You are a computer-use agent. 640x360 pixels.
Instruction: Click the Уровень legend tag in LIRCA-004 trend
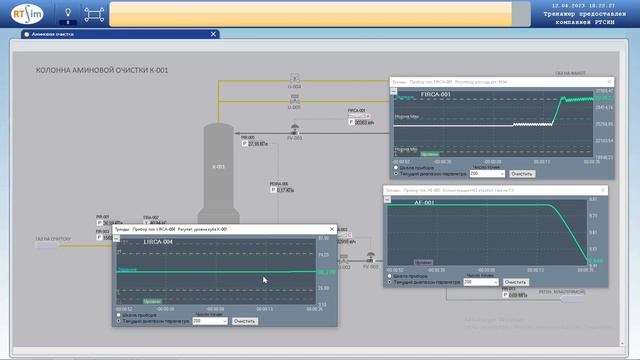tap(152, 301)
